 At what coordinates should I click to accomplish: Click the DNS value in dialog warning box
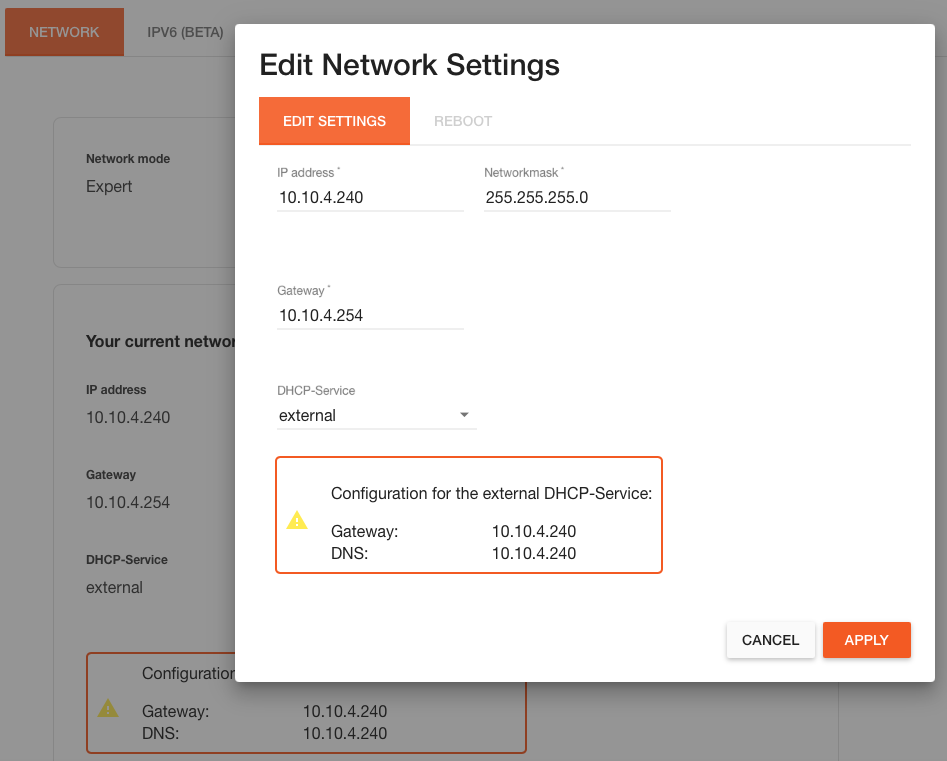coord(534,553)
